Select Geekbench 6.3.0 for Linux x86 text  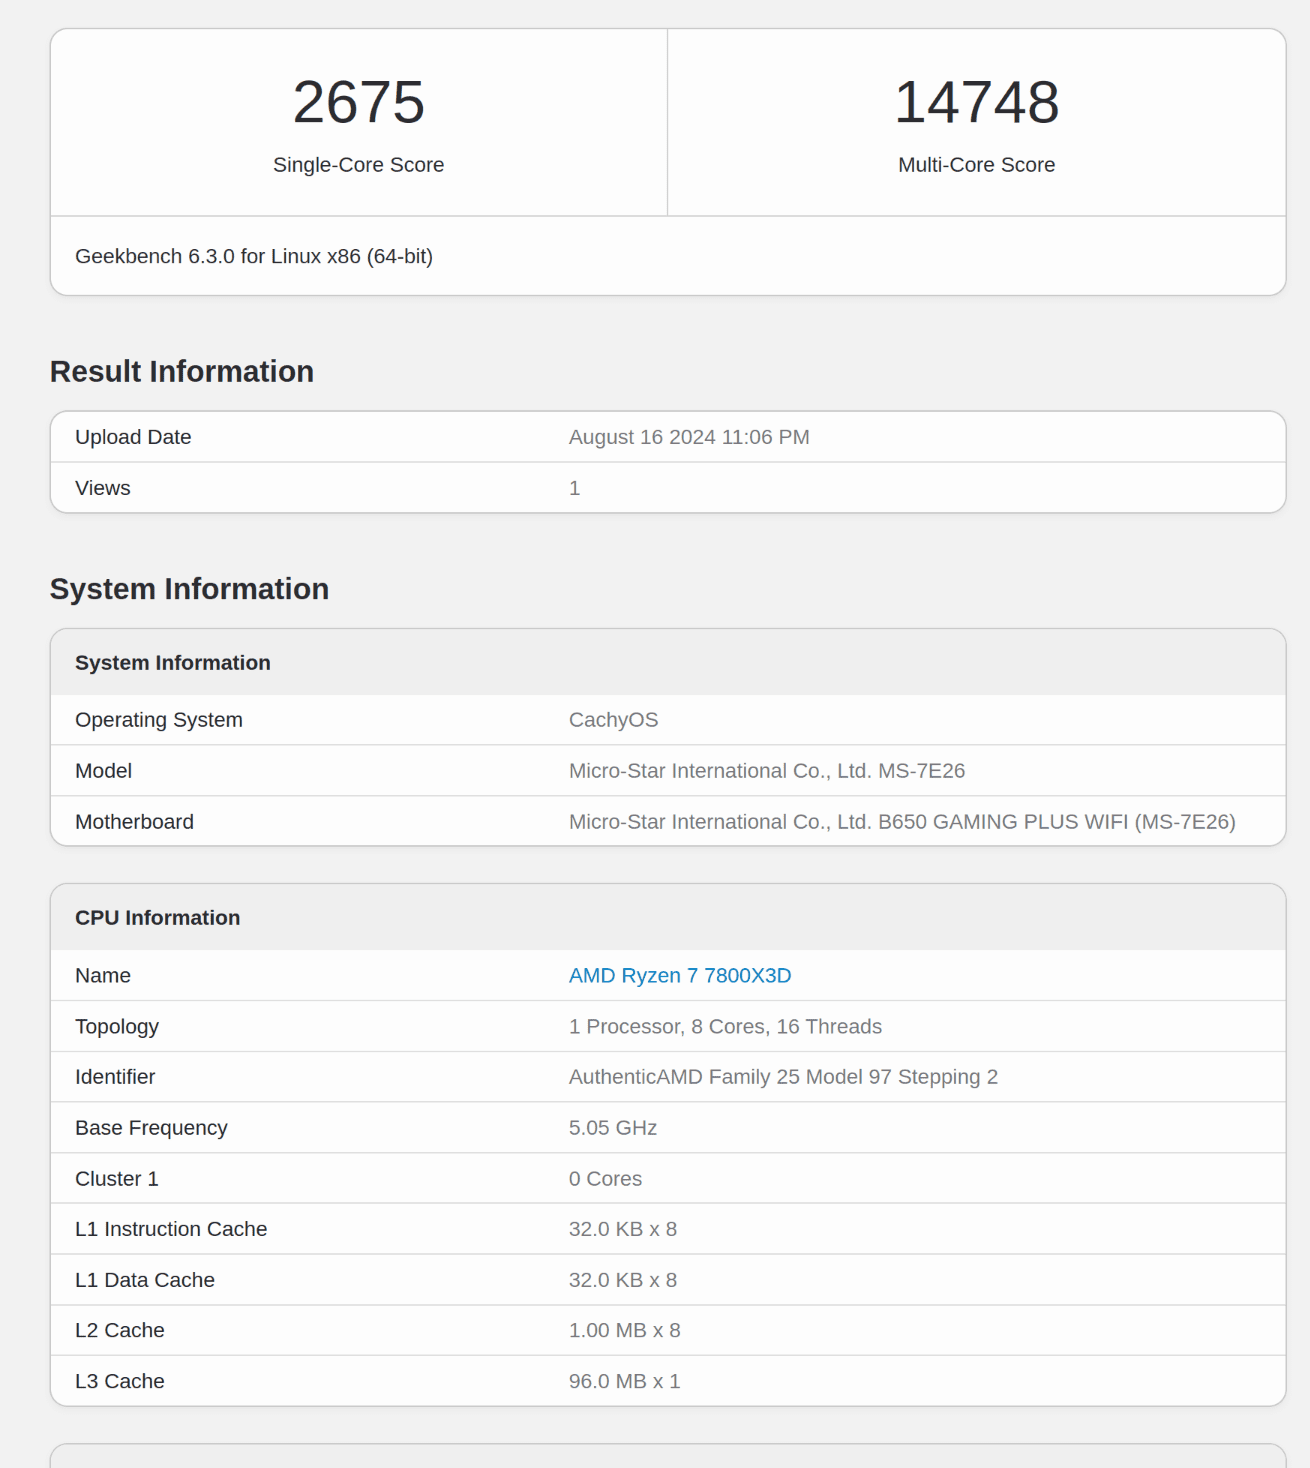[x=254, y=256]
